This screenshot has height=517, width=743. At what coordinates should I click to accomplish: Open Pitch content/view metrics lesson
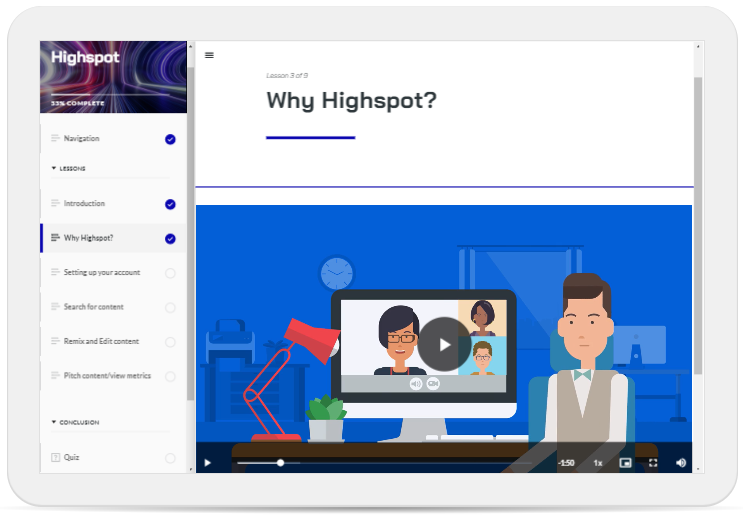point(113,376)
